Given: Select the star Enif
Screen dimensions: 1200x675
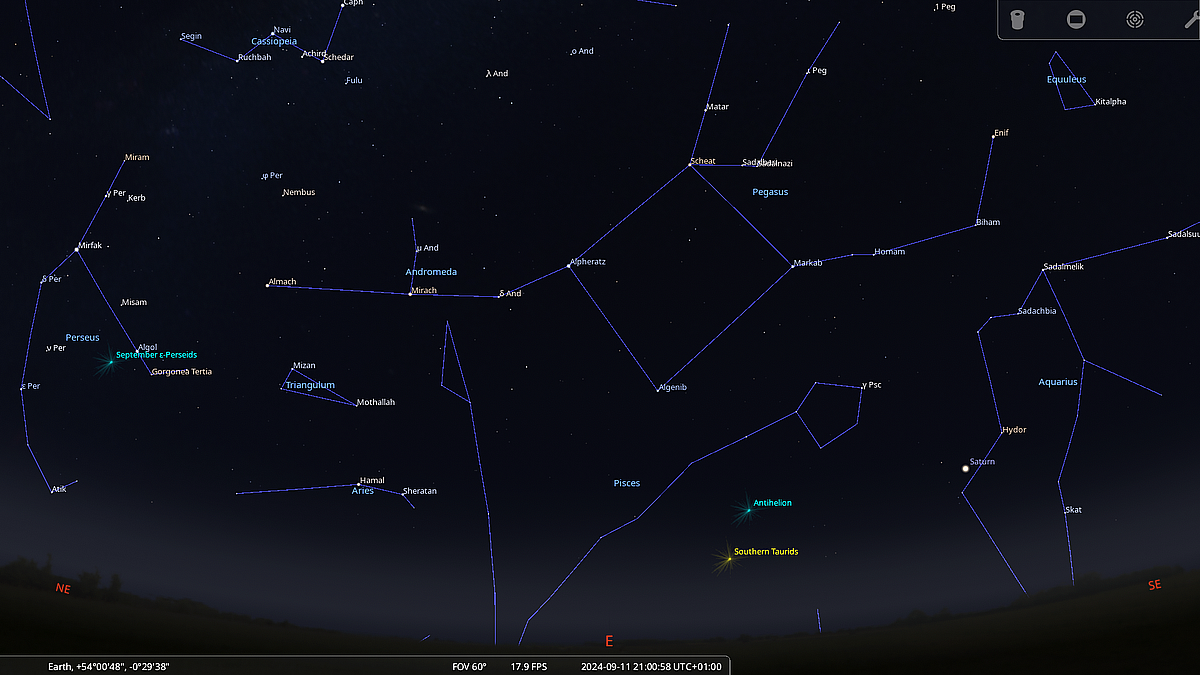Looking at the screenshot, I should click(994, 136).
